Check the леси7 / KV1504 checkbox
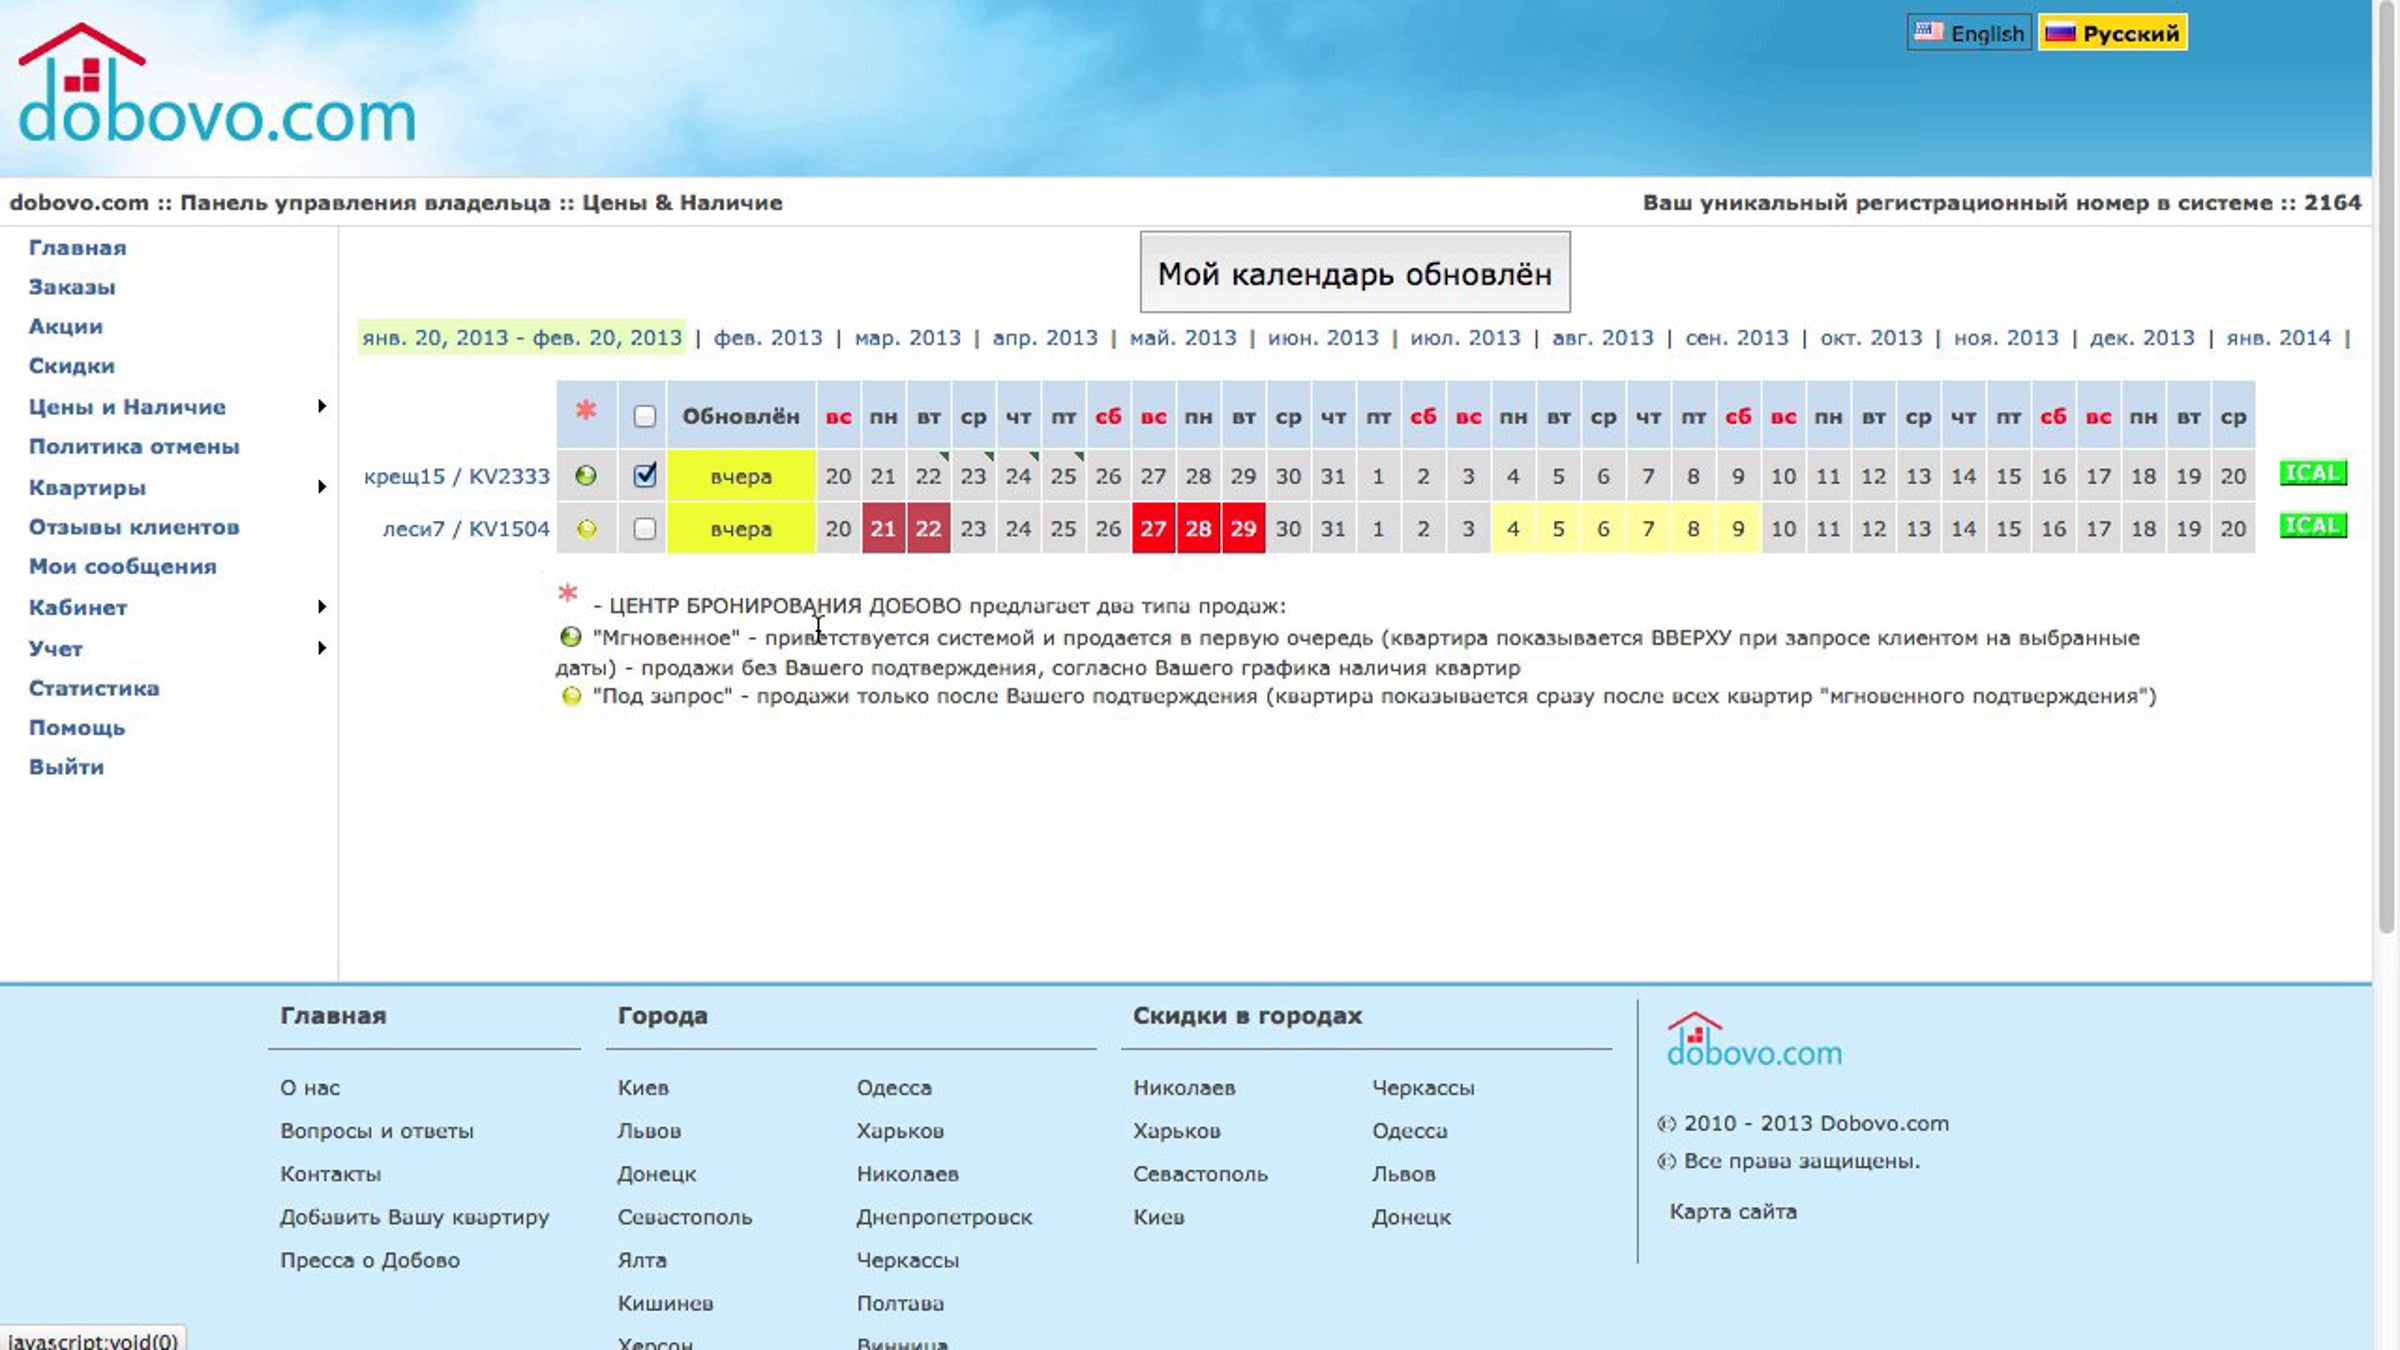This screenshot has height=1350, width=2400. tap(645, 528)
